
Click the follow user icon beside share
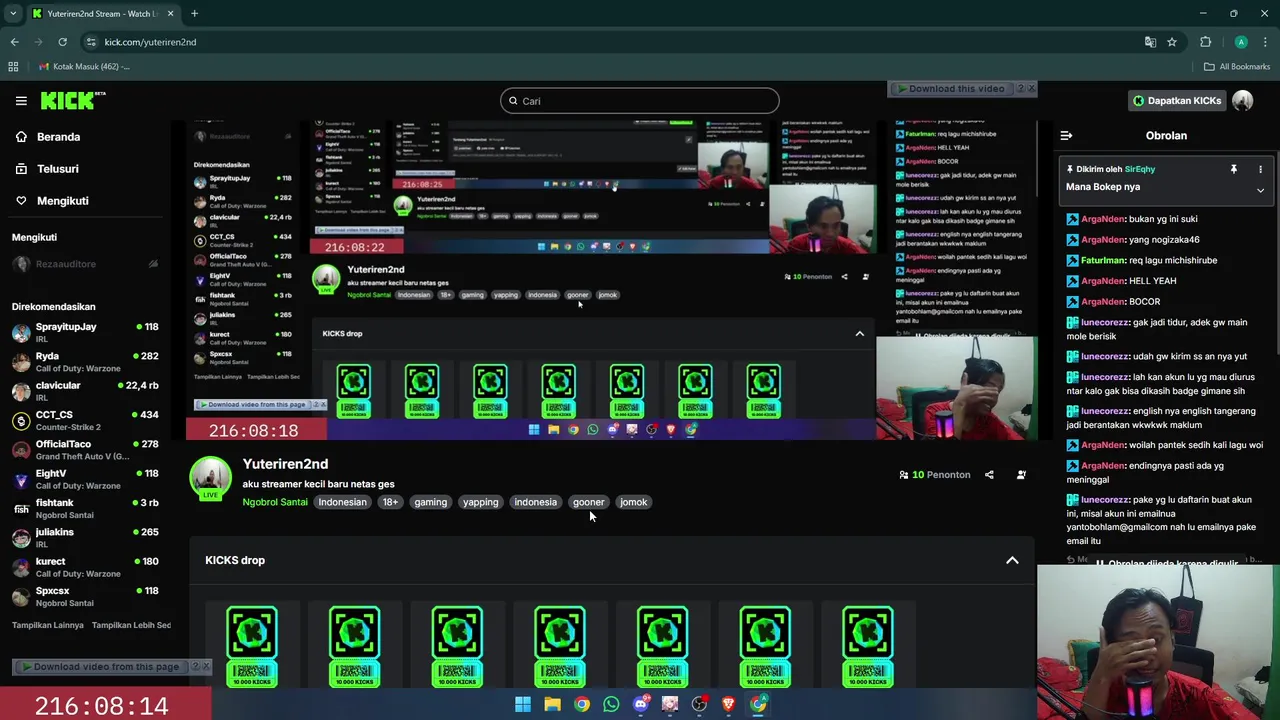point(1021,475)
